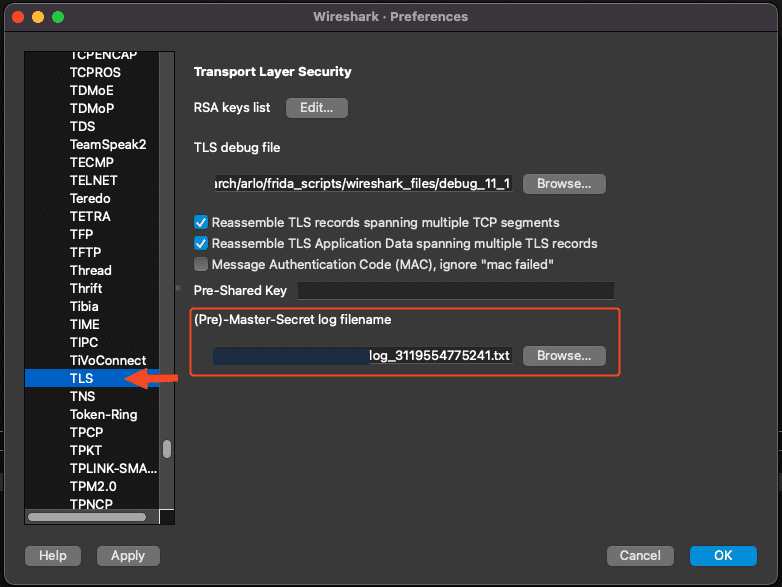Toggle reassemble TLS Application Data checkbox

pos(201,243)
